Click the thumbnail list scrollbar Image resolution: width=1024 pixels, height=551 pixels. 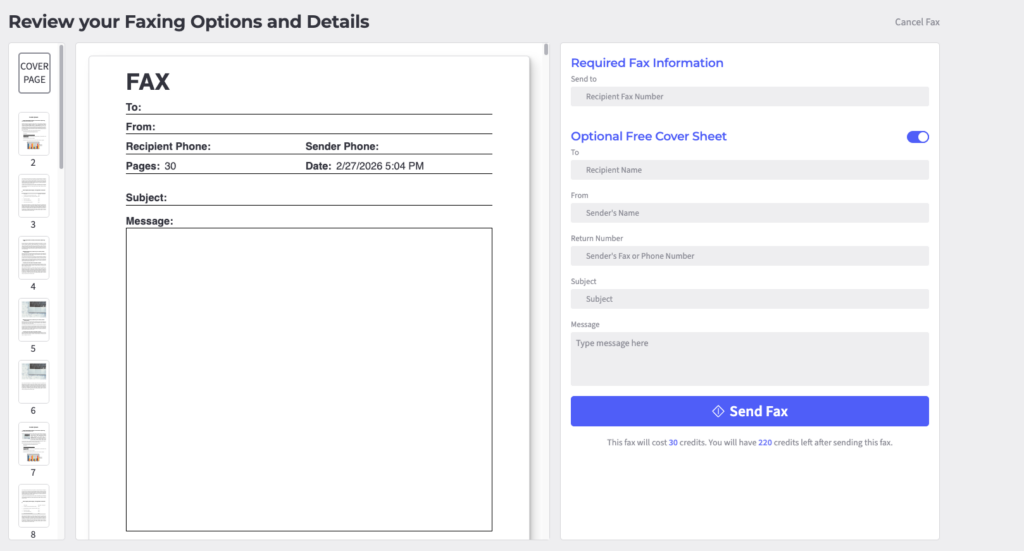61,108
